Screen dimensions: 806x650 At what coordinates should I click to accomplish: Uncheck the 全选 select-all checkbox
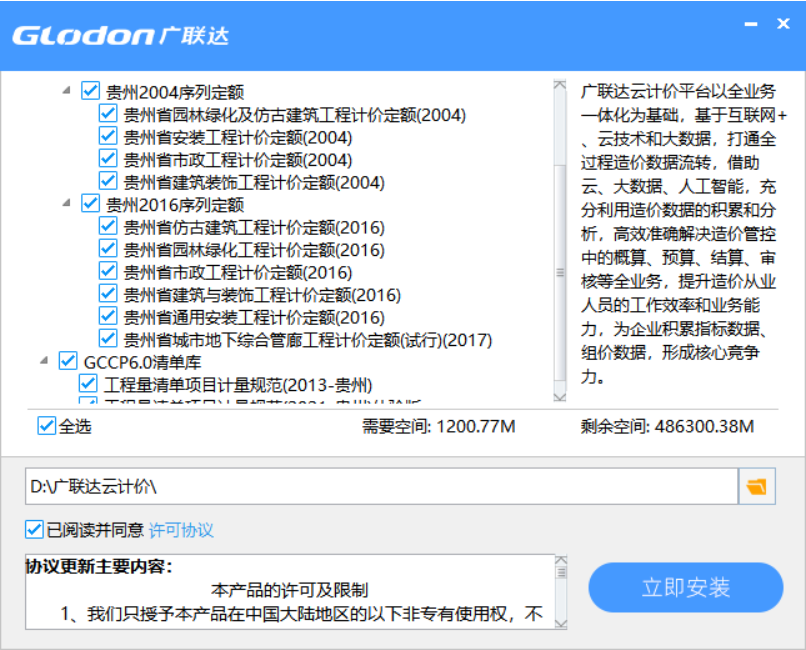coord(47,426)
